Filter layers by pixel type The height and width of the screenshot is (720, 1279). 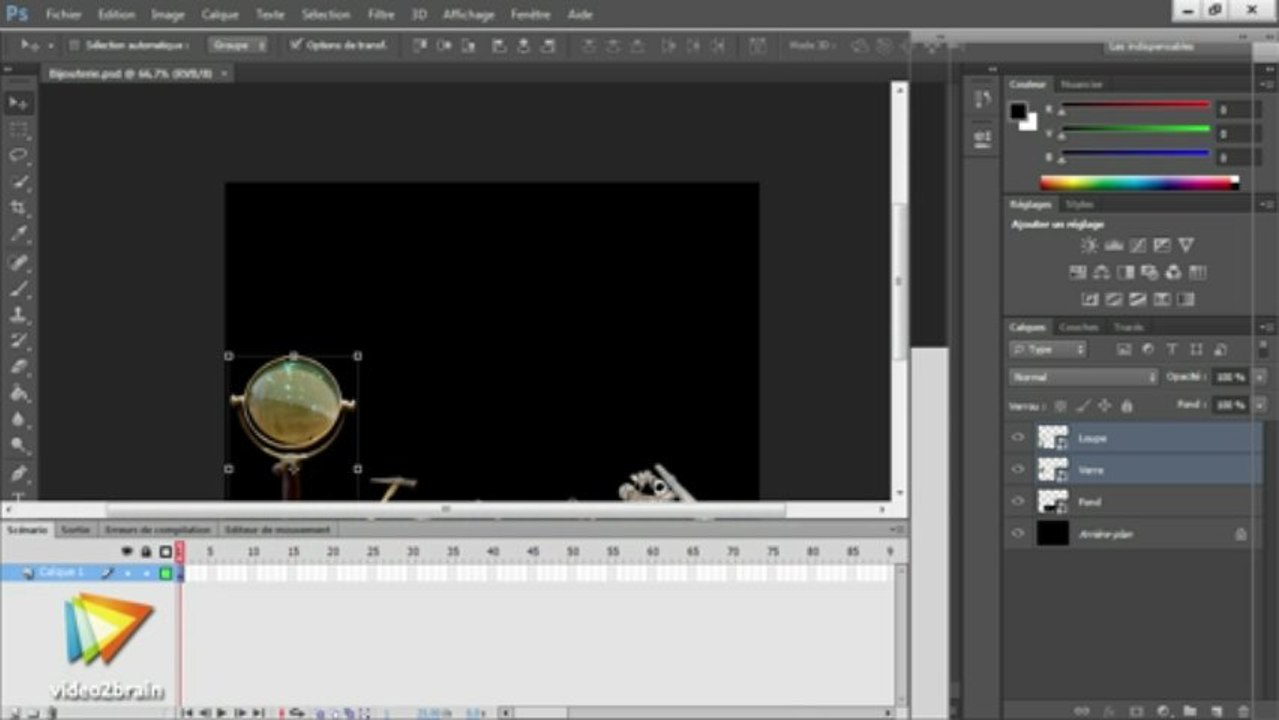1124,349
